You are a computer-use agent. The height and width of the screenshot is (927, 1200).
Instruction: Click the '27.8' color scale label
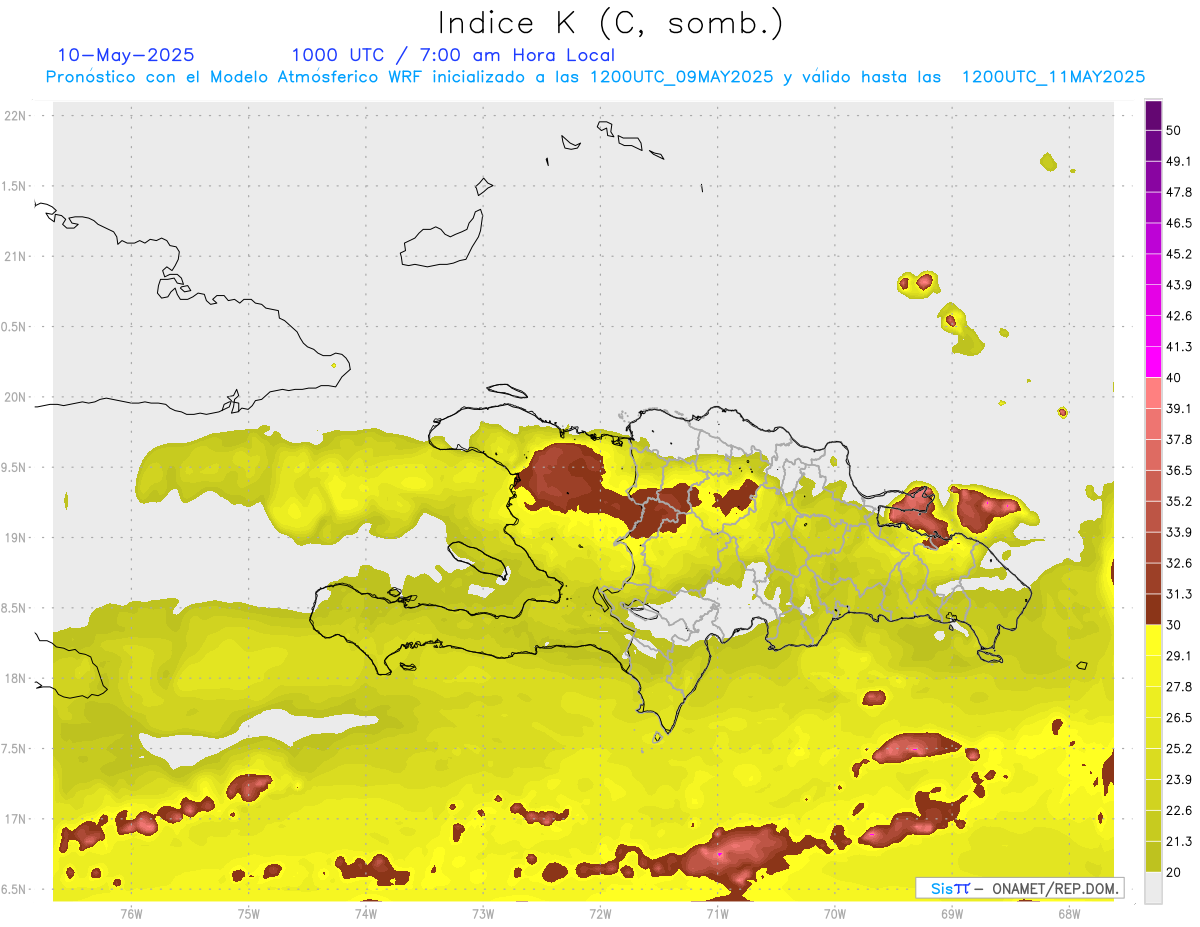pyautogui.click(x=1179, y=687)
